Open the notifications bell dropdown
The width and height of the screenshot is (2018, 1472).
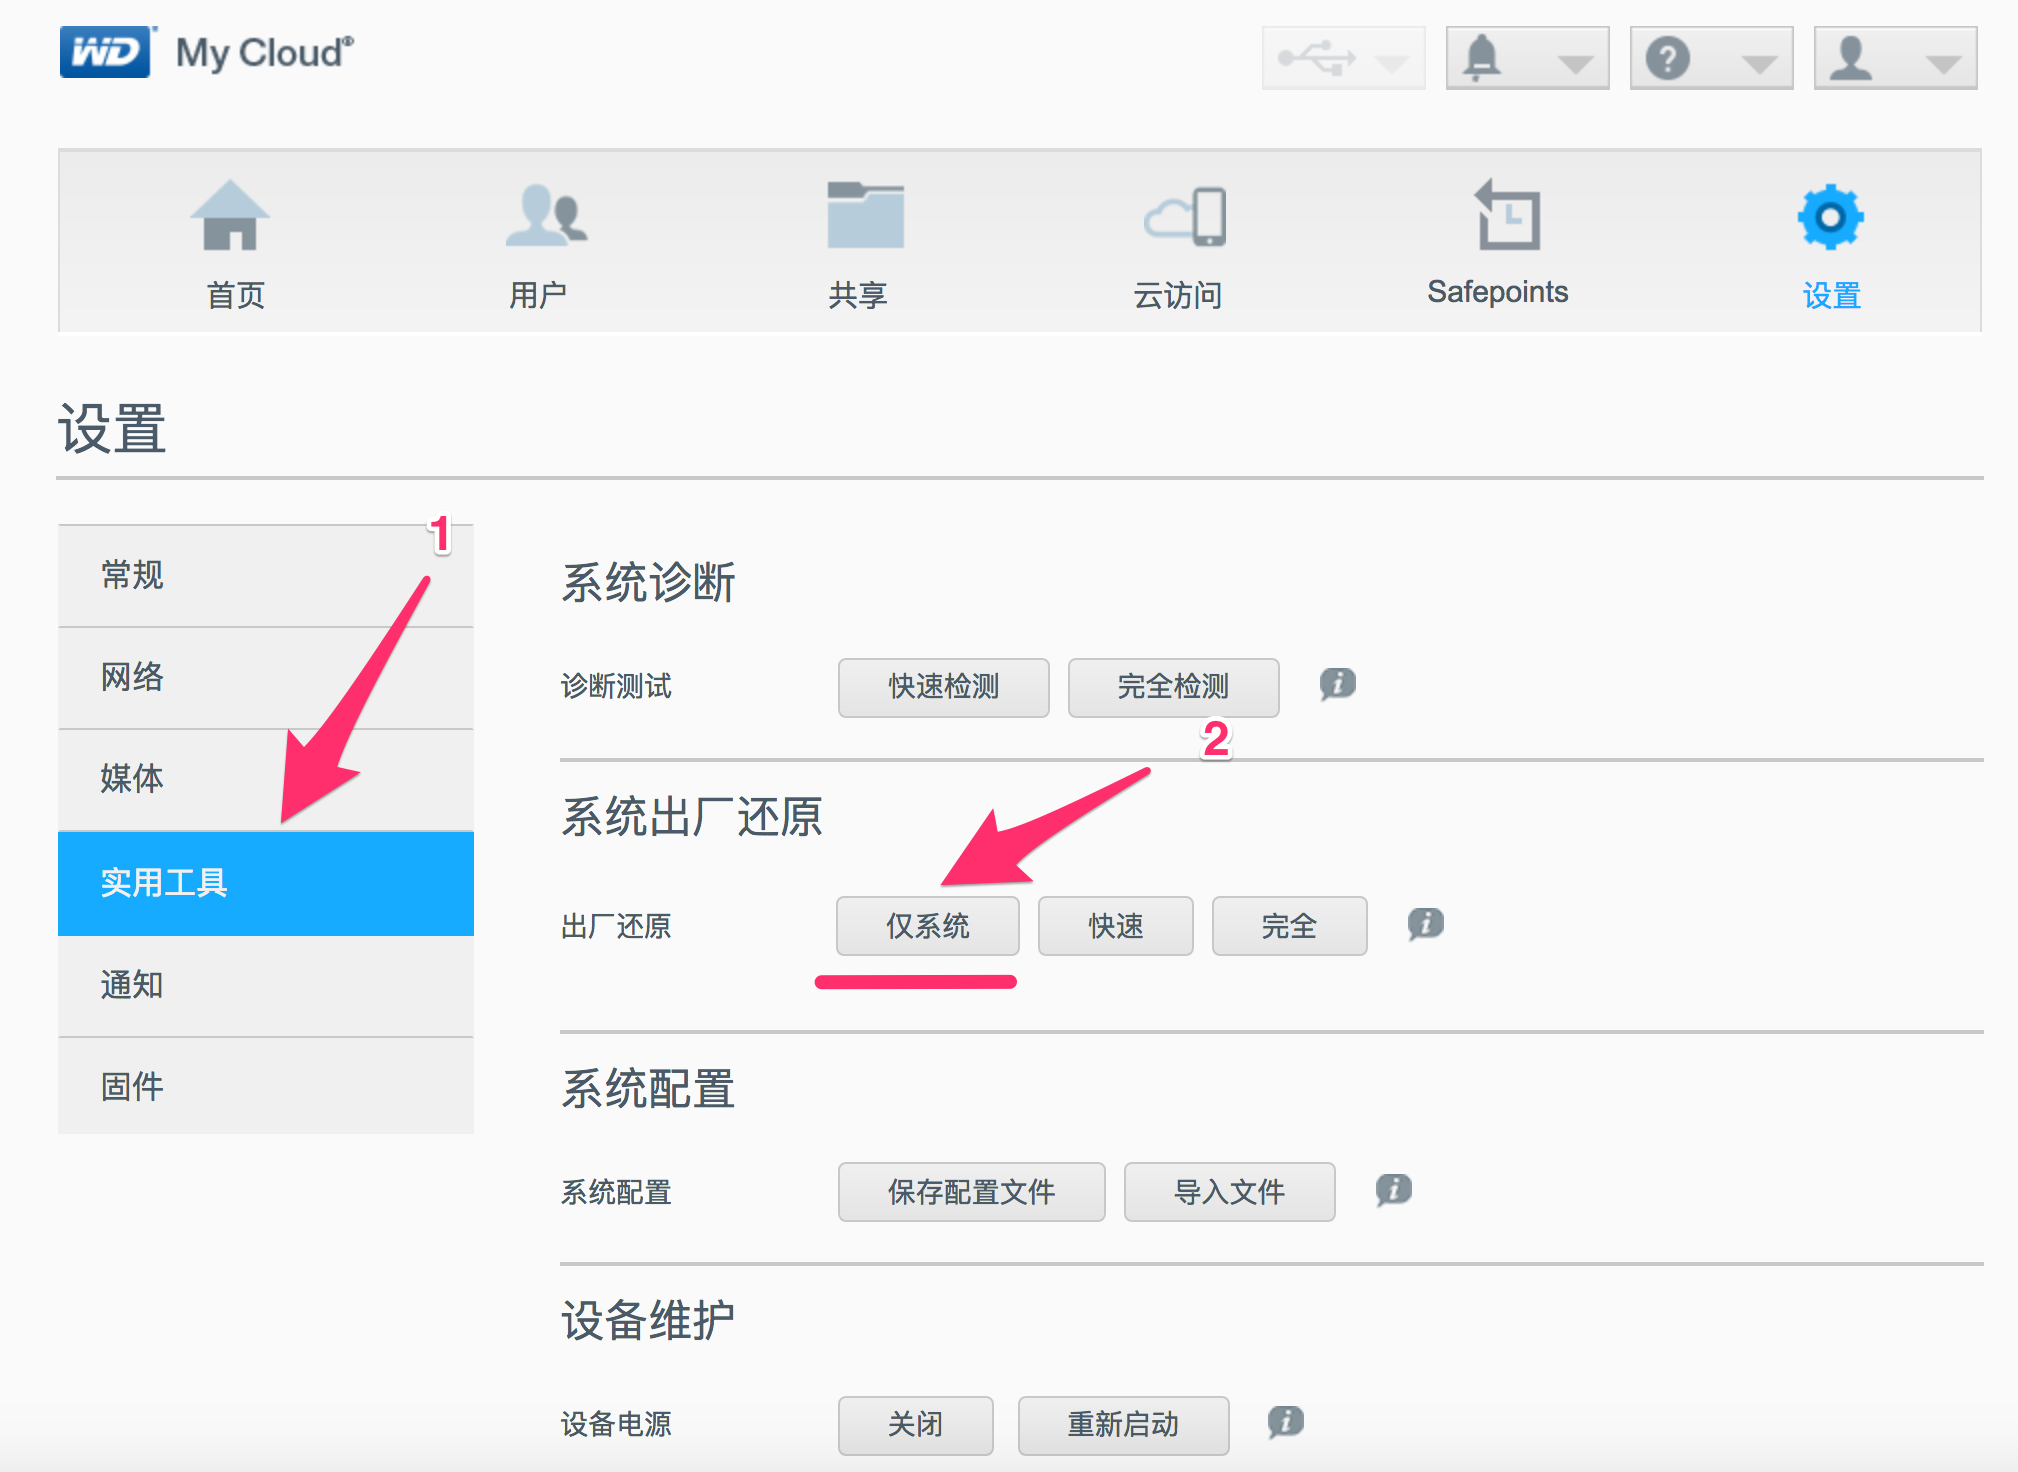1527,58
